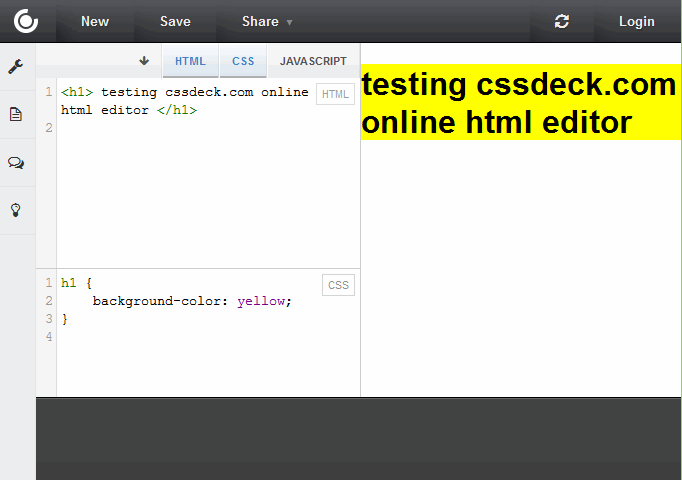This screenshot has width=682, height=480.
Task: Click line 2 in the HTML editor
Action: [x=209, y=128]
